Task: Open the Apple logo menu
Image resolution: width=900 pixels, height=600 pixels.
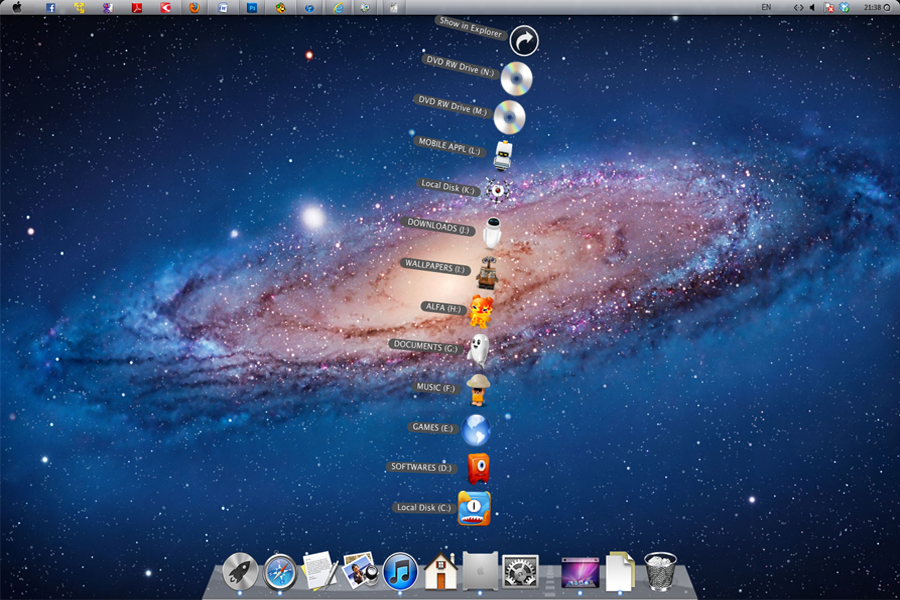Action: 17,7
